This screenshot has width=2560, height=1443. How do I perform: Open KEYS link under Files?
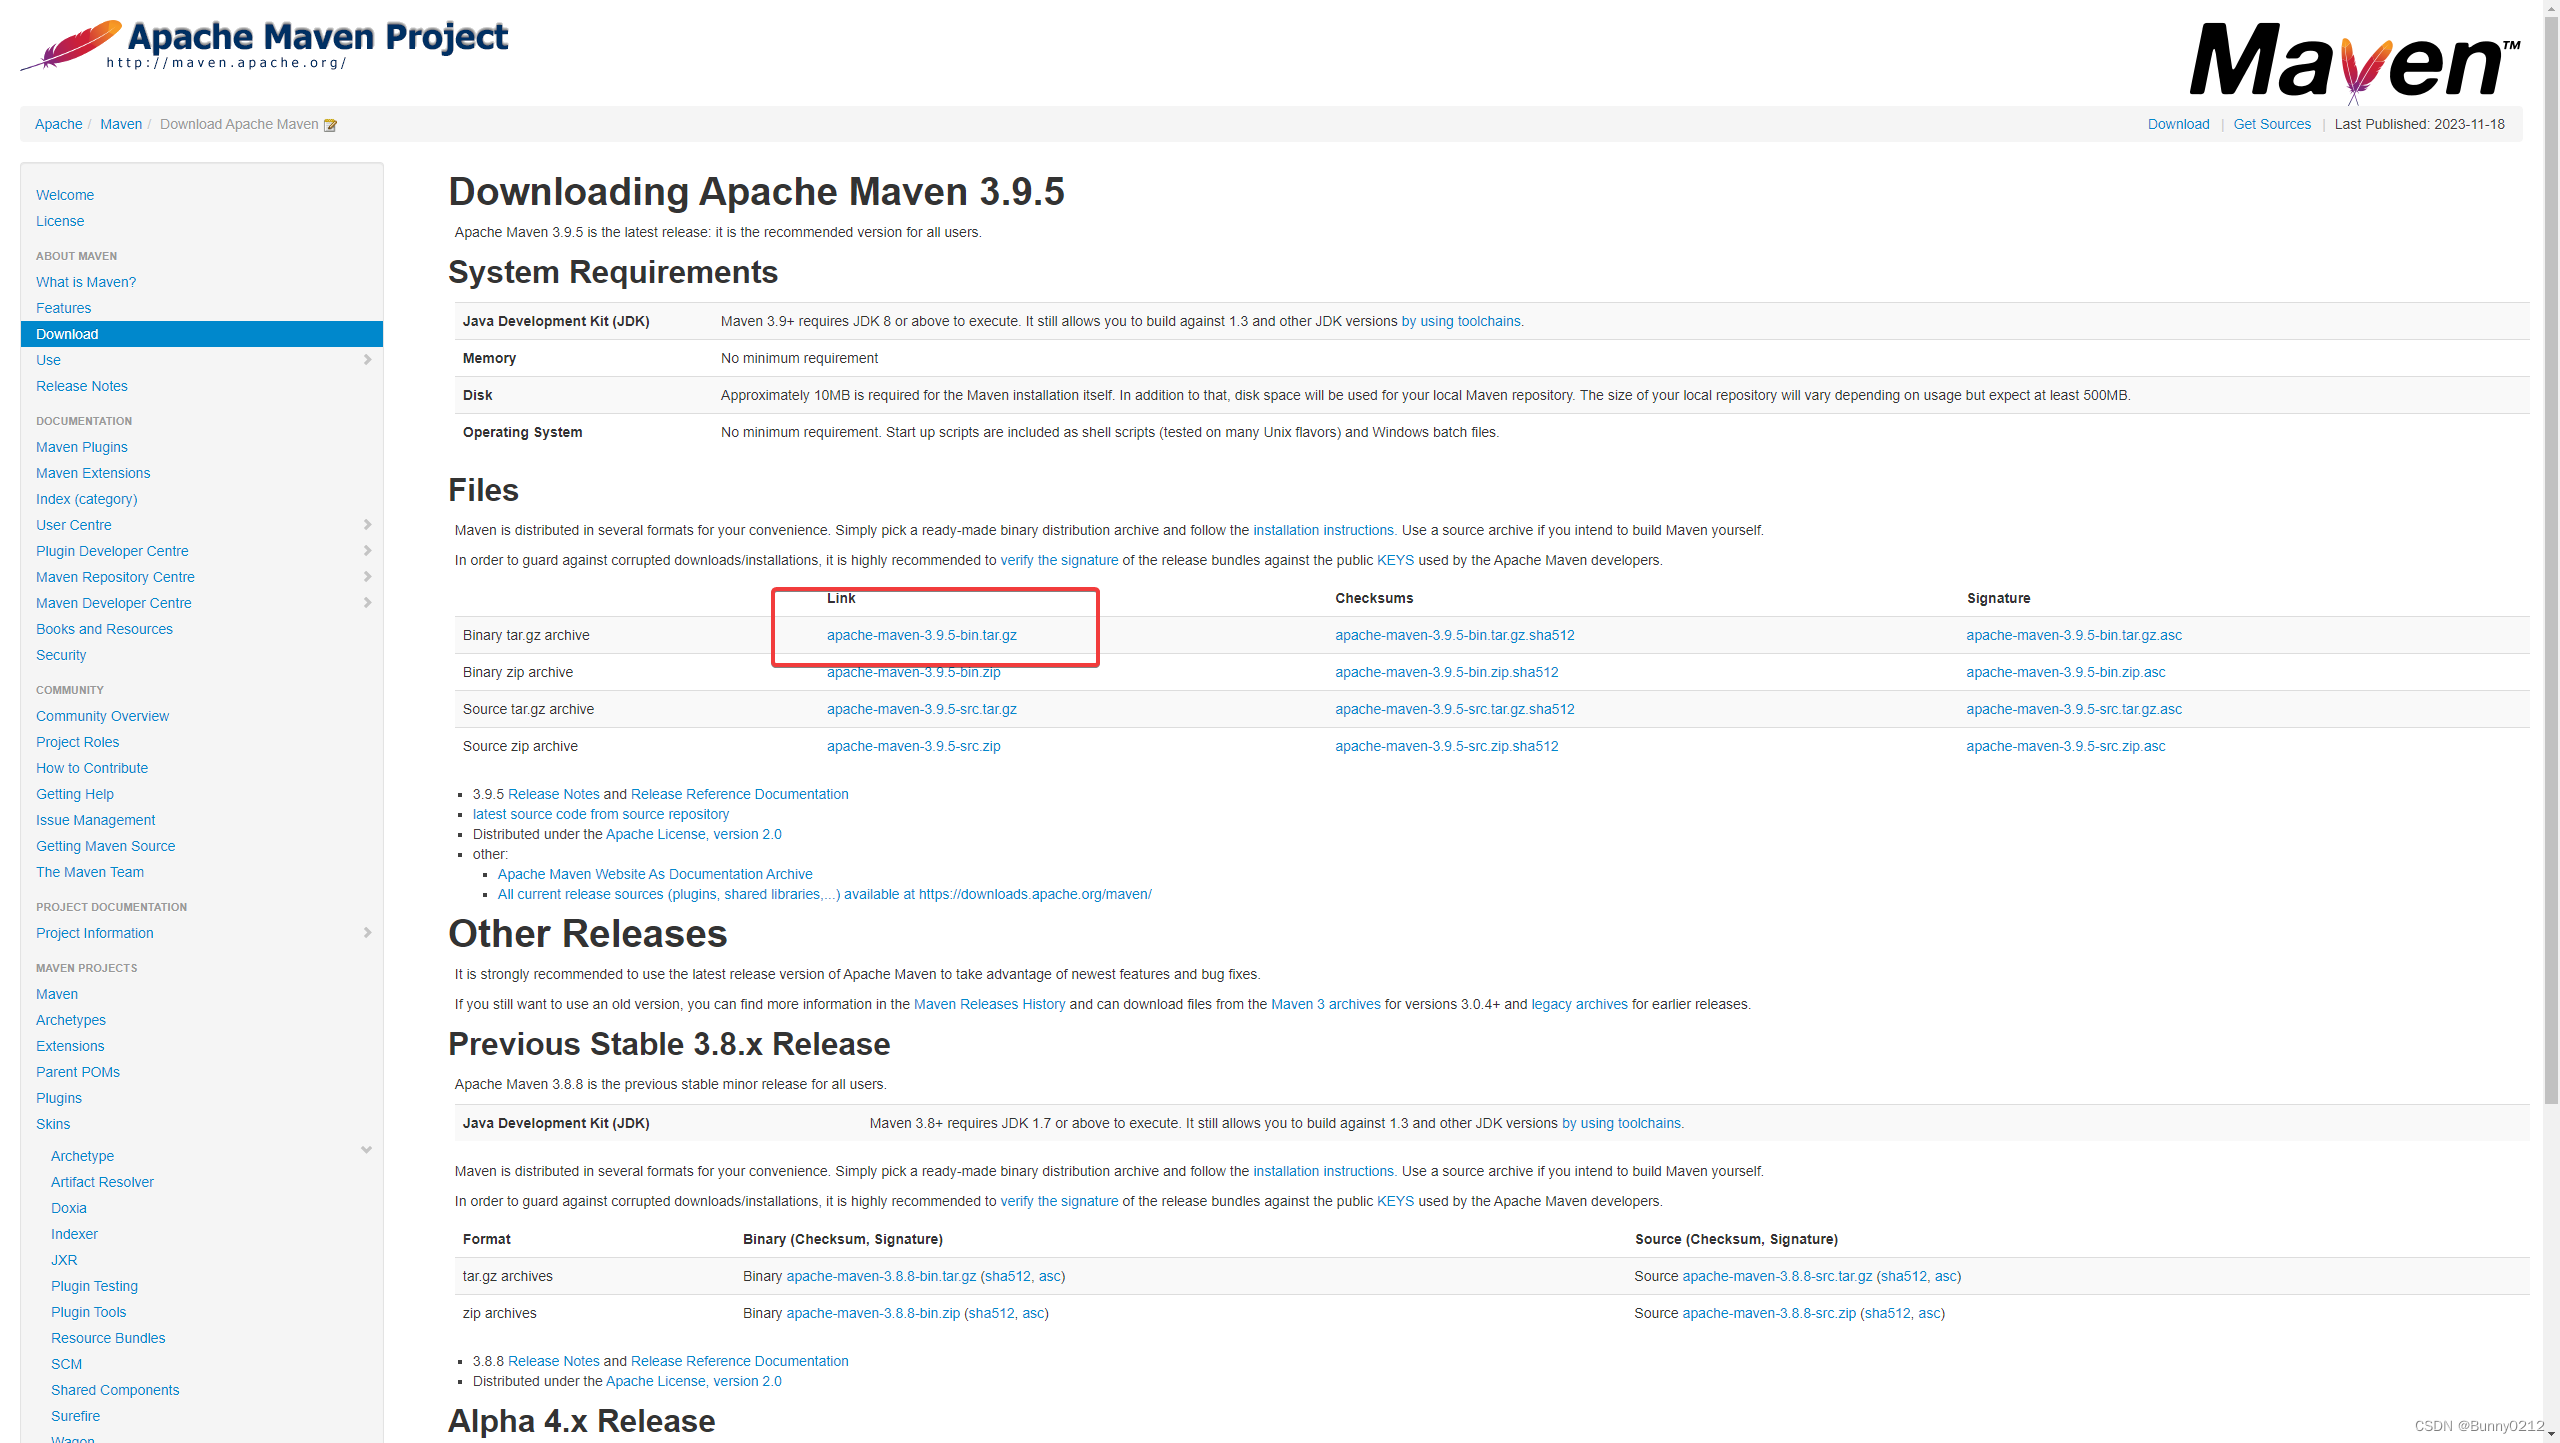(1395, 560)
